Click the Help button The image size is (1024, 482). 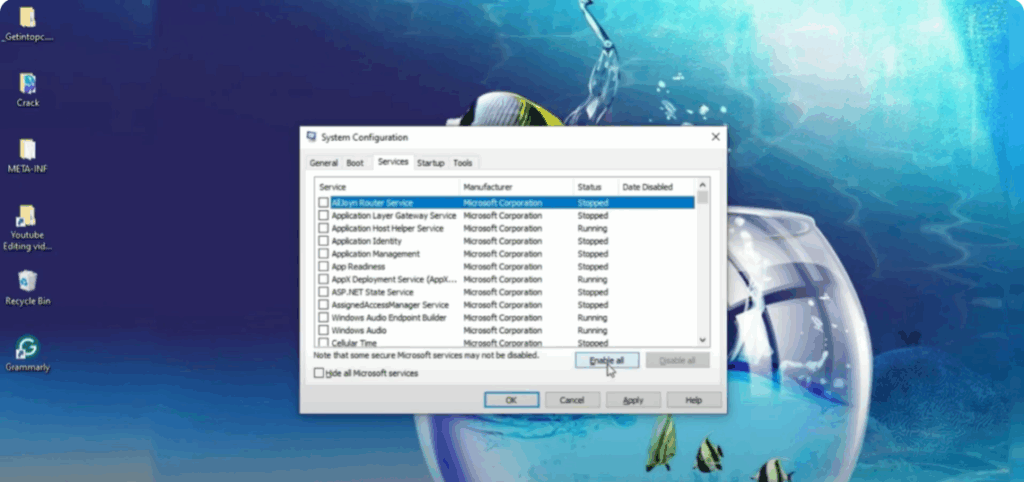coord(694,400)
